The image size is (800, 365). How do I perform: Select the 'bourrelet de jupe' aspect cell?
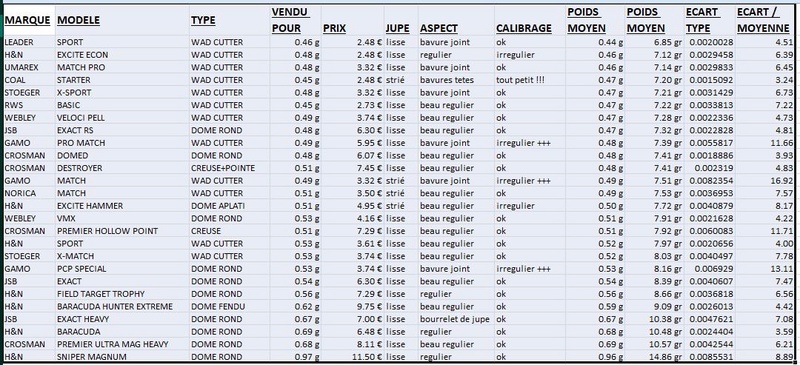tap(456, 319)
